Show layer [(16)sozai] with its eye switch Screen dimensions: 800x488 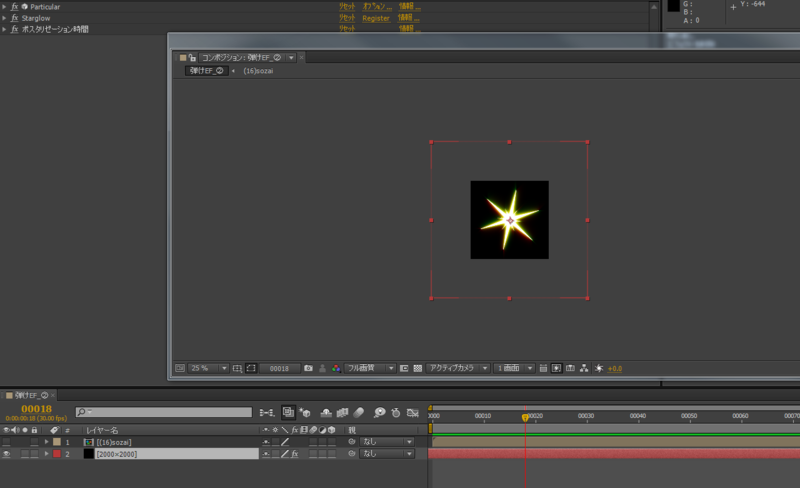coord(6,442)
